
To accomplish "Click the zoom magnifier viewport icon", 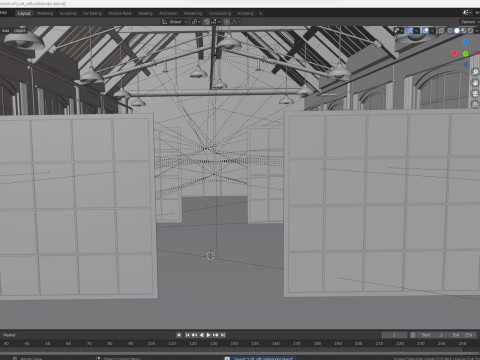I will [x=475, y=72].
